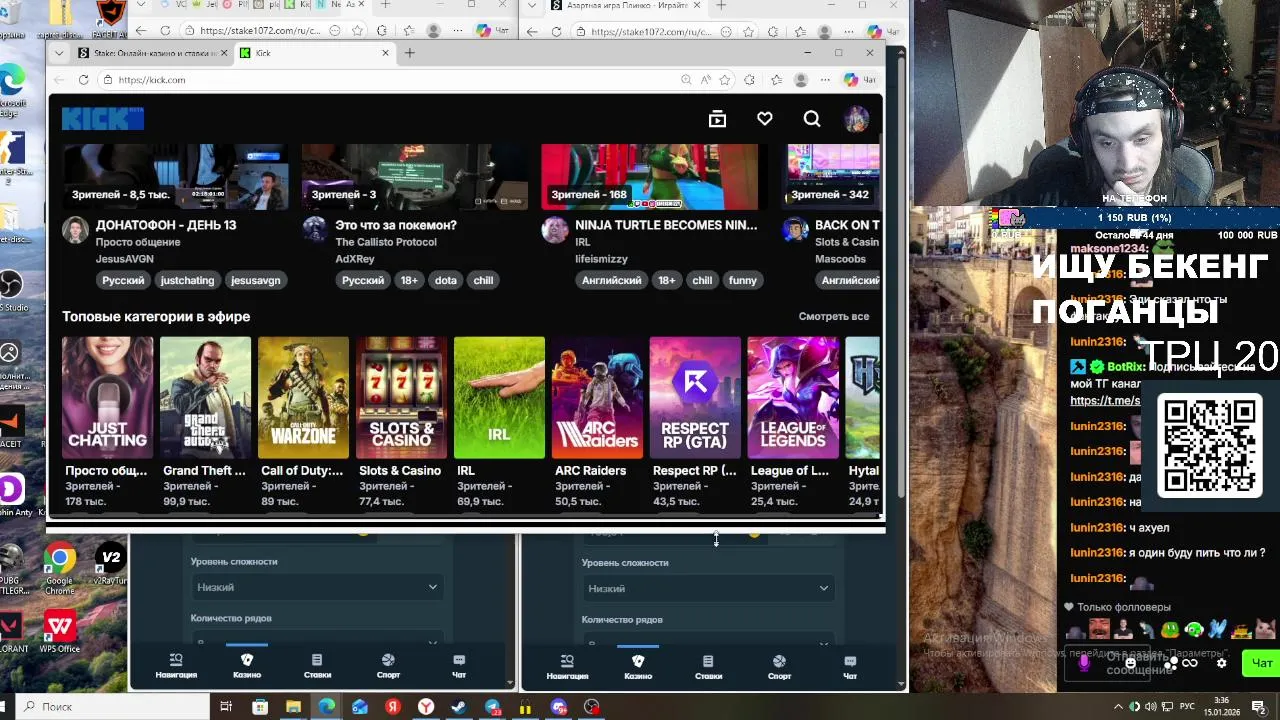The width and height of the screenshot is (1280, 720).
Task: Click green Чат send button
Action: click(1262, 662)
